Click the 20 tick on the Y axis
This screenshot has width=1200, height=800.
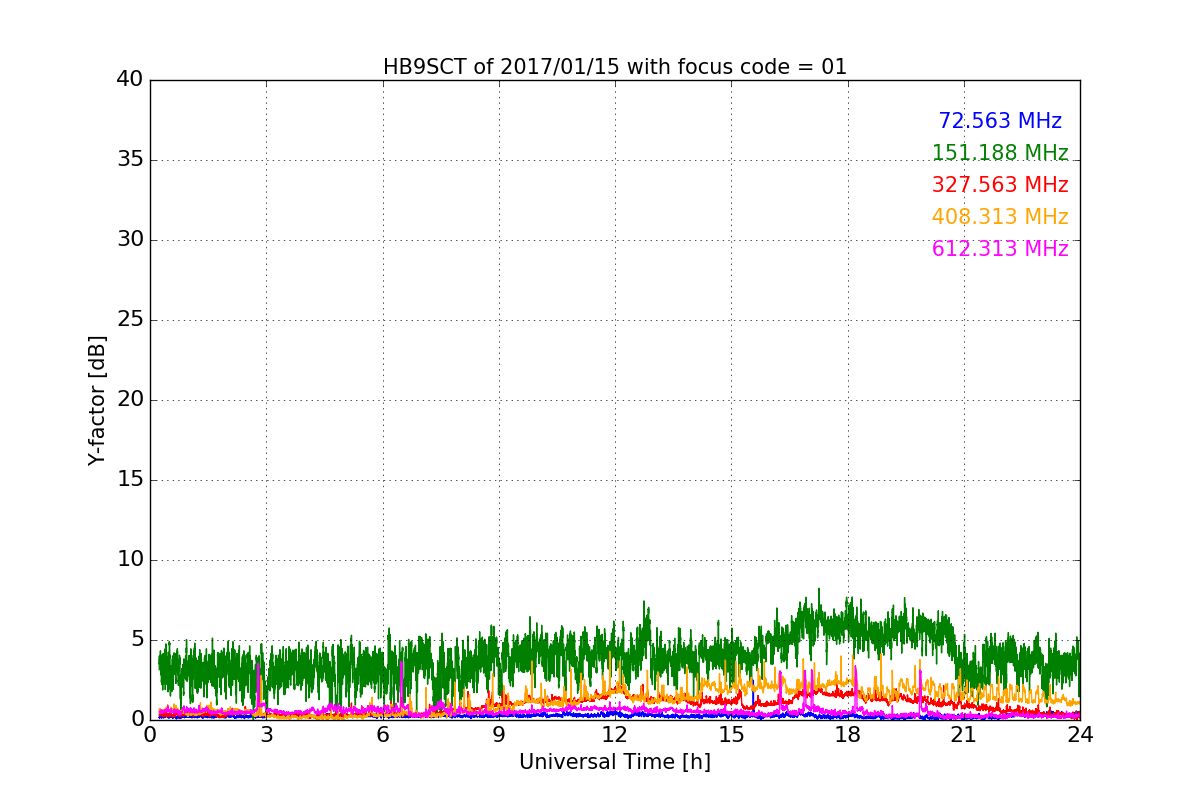(130, 399)
